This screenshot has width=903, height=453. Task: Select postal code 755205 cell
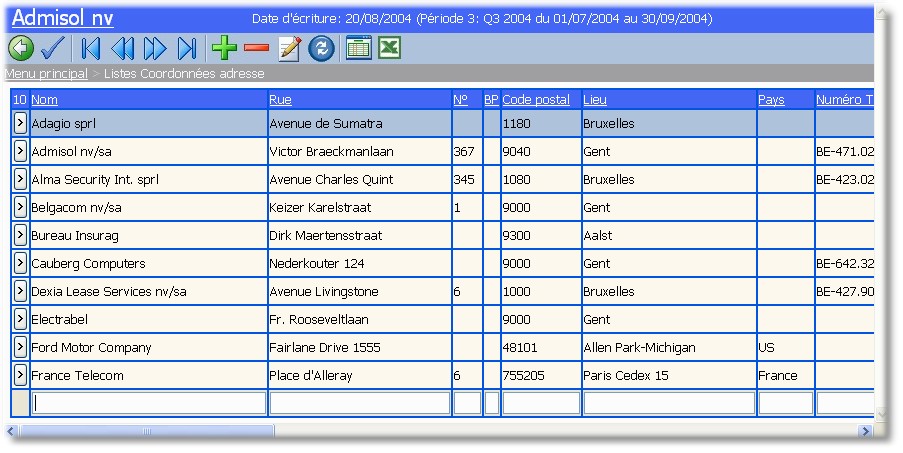pyautogui.click(x=541, y=375)
